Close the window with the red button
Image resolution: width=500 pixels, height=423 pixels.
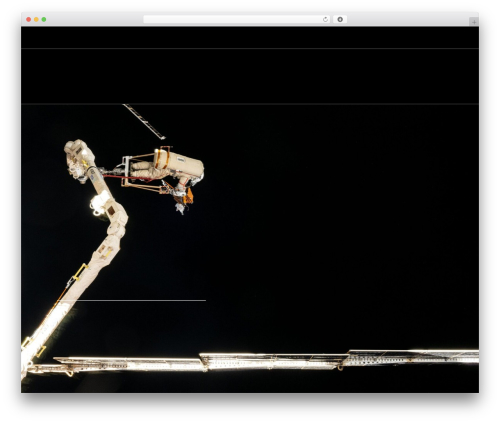click(x=29, y=19)
